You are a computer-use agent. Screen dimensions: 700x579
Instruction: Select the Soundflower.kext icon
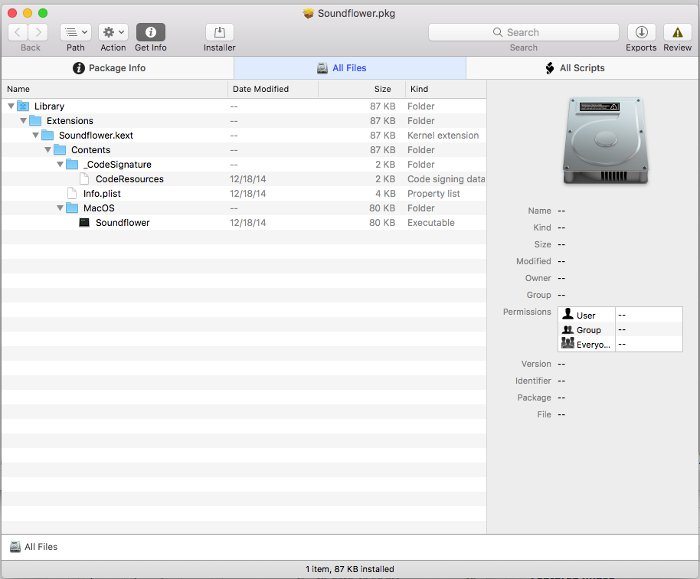(x=48, y=135)
